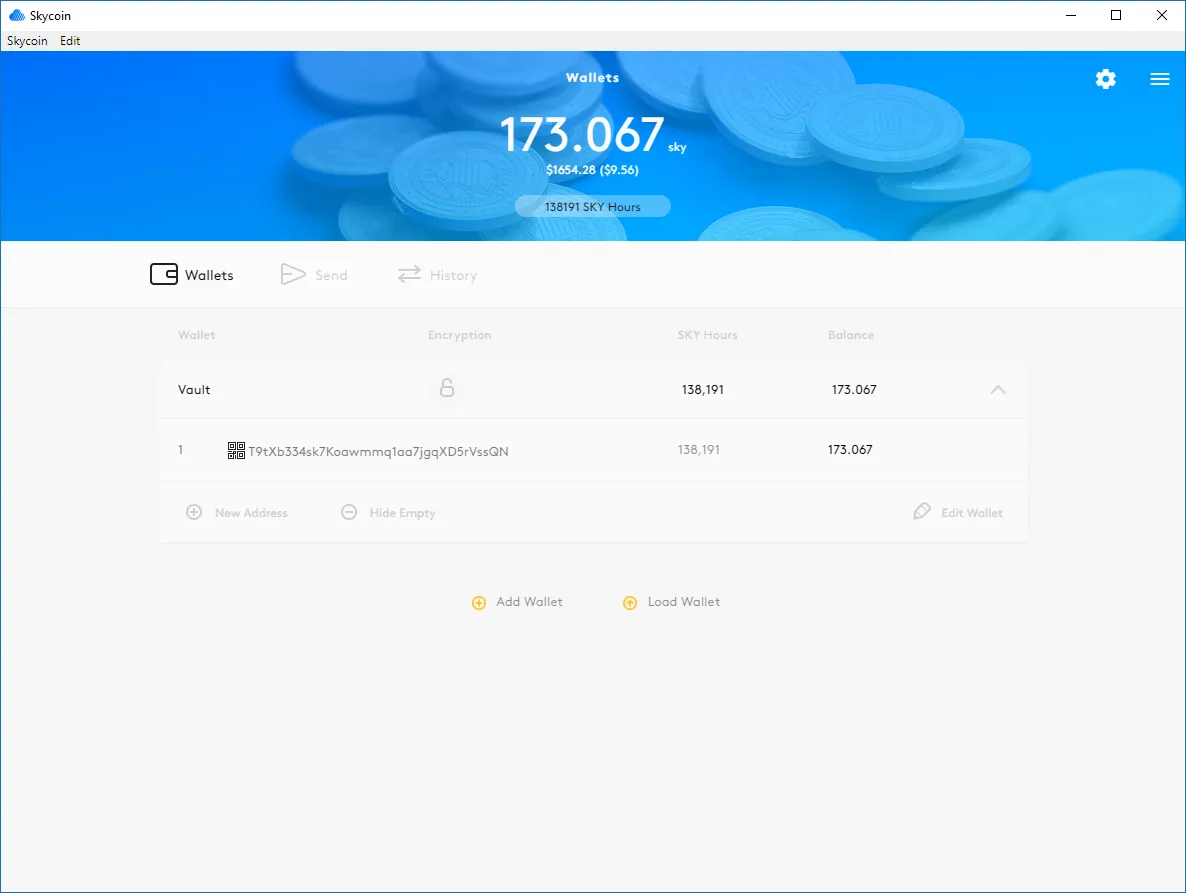Viewport: 1186px width, 893px height.
Task: Show QR code for address T9tXb334sk7
Action: (x=236, y=451)
